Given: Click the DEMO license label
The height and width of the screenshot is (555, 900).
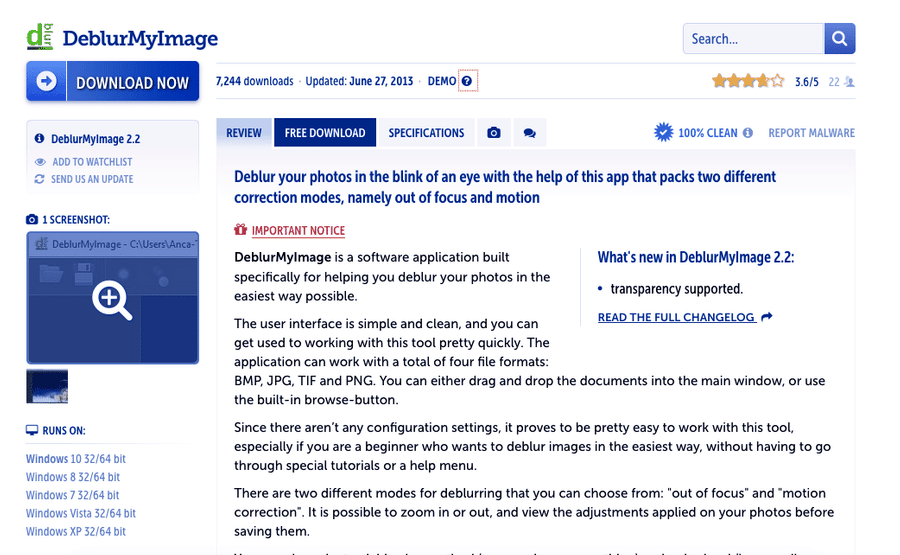Looking at the screenshot, I should (x=442, y=81).
